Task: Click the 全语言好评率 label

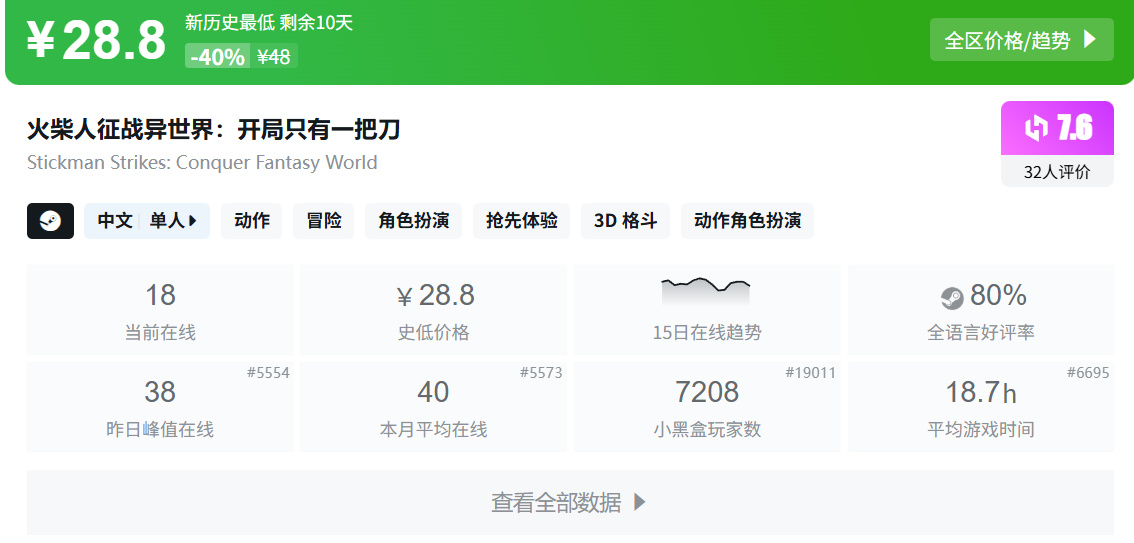Action: (x=981, y=333)
